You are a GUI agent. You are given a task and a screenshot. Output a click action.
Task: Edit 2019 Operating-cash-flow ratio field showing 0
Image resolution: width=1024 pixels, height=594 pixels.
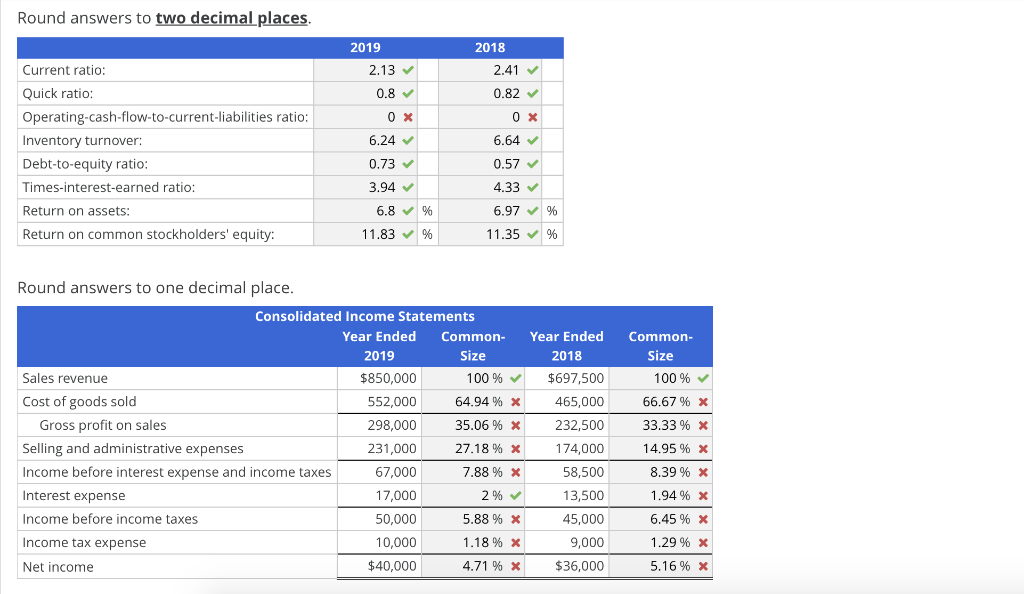tap(366, 117)
